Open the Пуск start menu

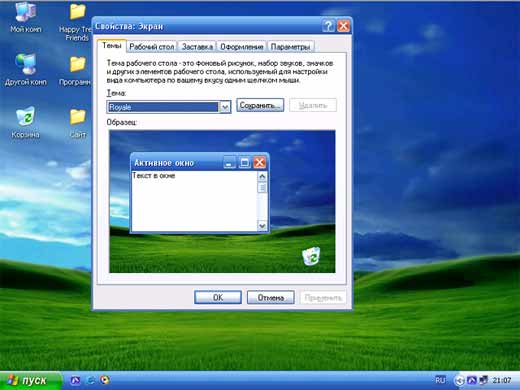point(31,380)
